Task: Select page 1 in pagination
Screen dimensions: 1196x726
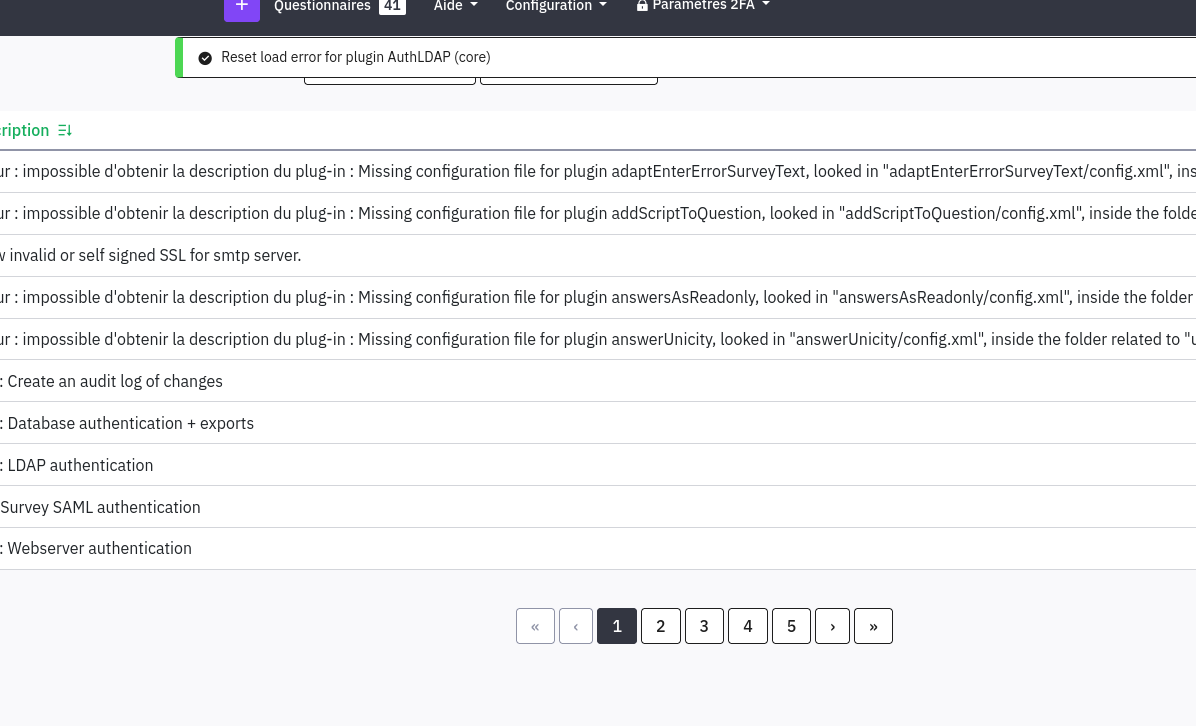Action: point(617,626)
